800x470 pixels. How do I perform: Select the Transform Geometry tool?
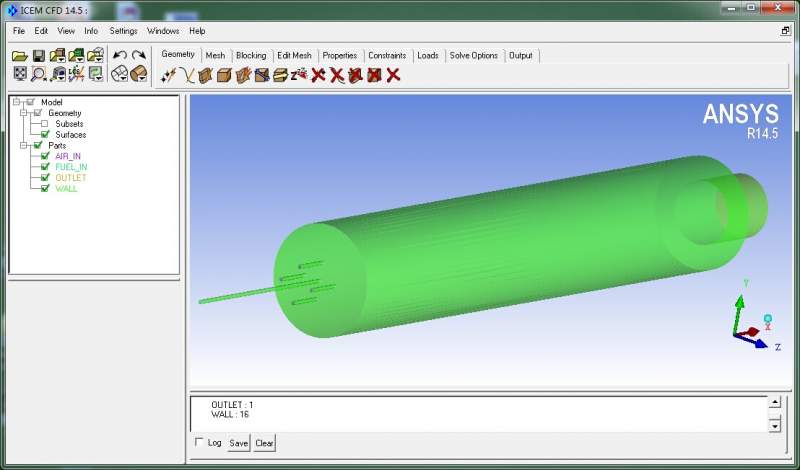click(x=280, y=76)
